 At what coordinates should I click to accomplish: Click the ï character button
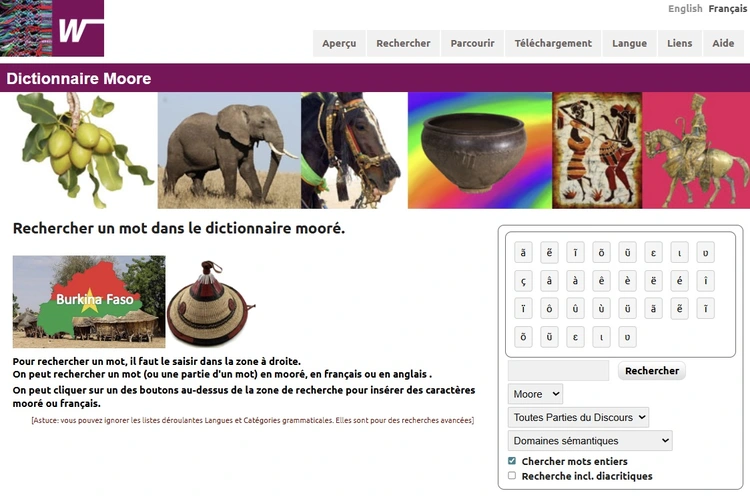[x=523, y=309]
